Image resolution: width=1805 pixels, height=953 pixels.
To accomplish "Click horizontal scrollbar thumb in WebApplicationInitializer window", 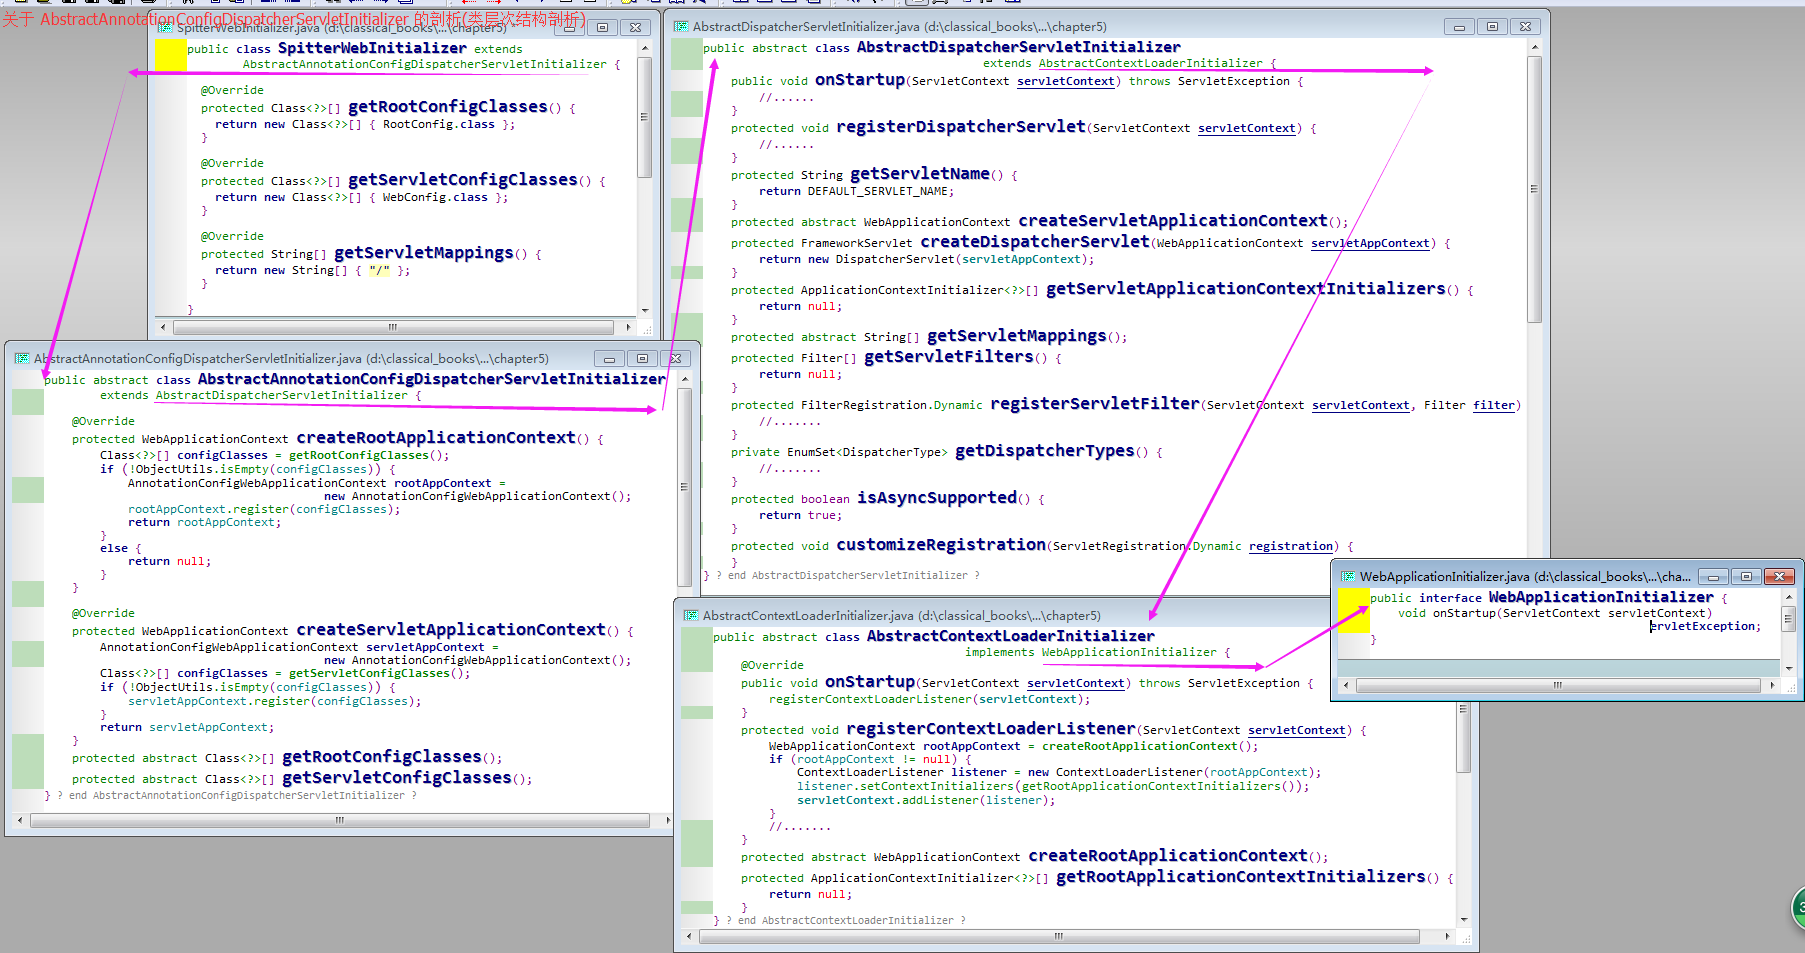I will tap(1557, 685).
